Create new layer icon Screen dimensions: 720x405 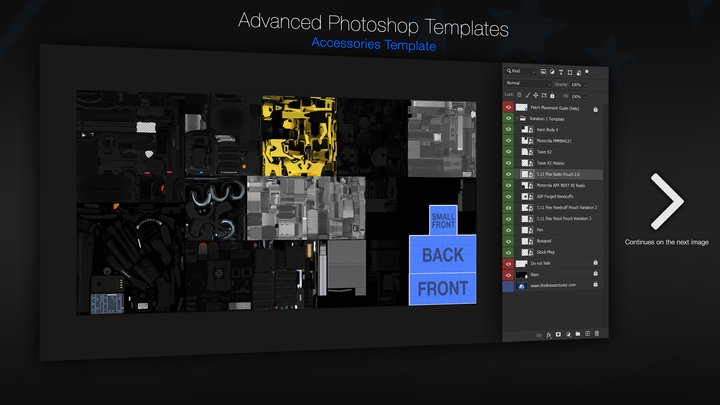pyautogui.click(x=587, y=333)
